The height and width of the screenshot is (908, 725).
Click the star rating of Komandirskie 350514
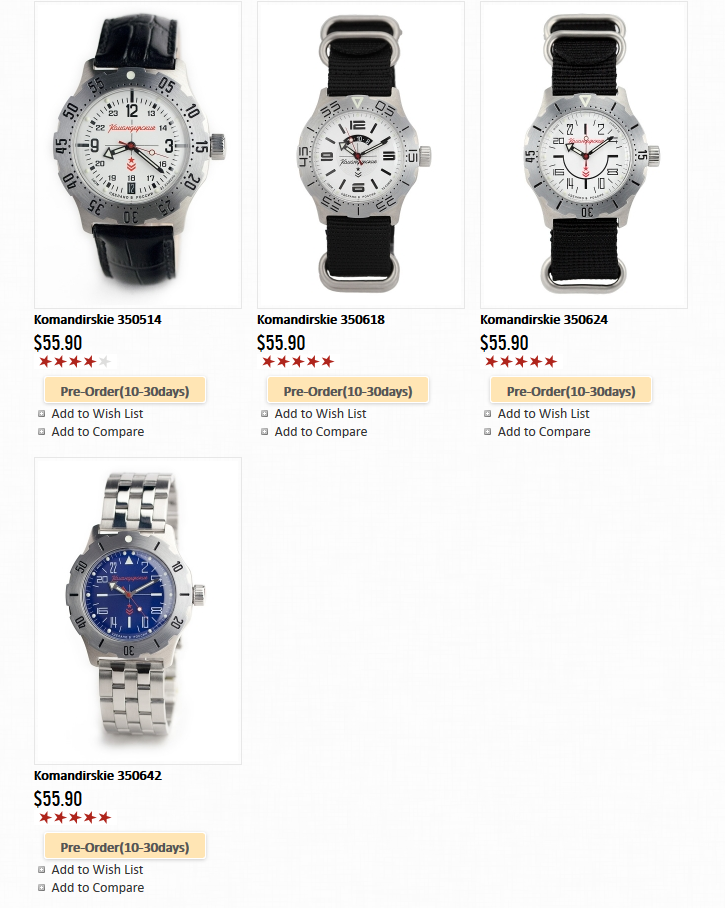75,362
